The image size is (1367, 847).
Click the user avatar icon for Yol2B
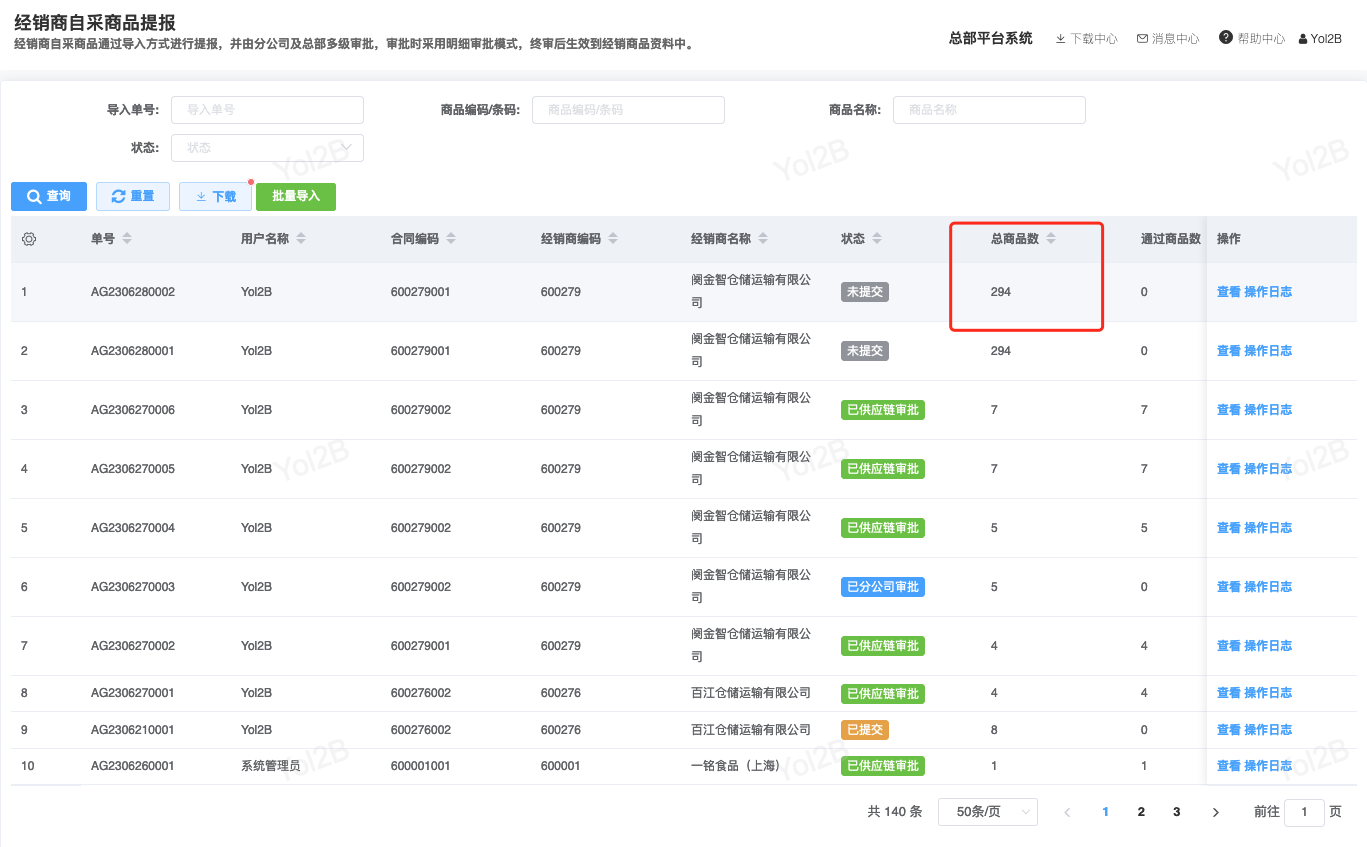pos(1303,39)
